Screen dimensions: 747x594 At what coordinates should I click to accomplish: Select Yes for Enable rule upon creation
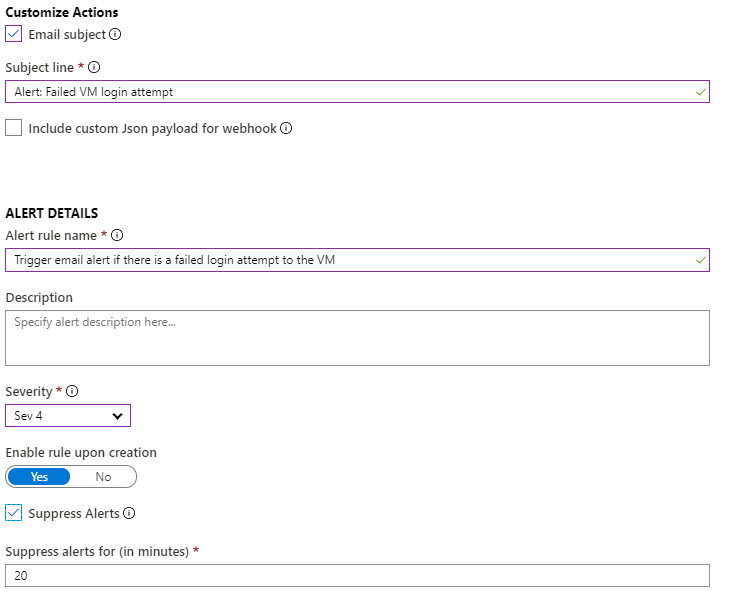pyautogui.click(x=39, y=477)
